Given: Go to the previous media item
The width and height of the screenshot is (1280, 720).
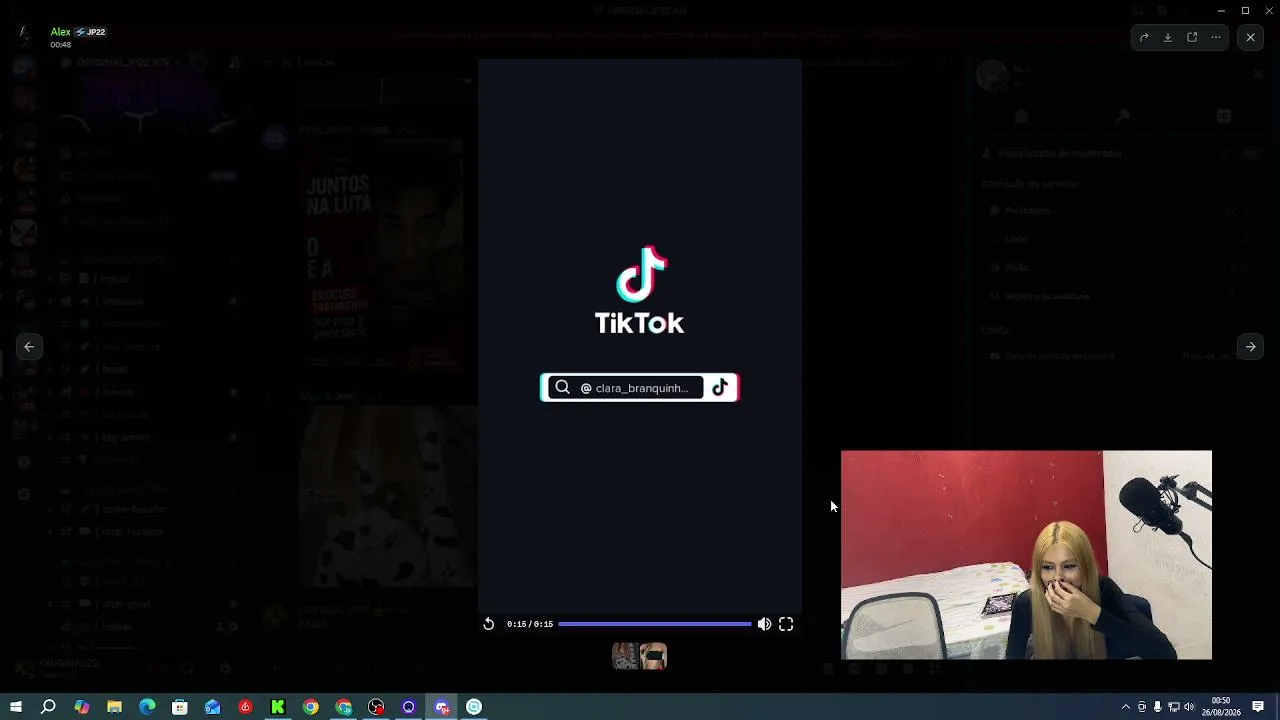Looking at the screenshot, I should point(29,347).
